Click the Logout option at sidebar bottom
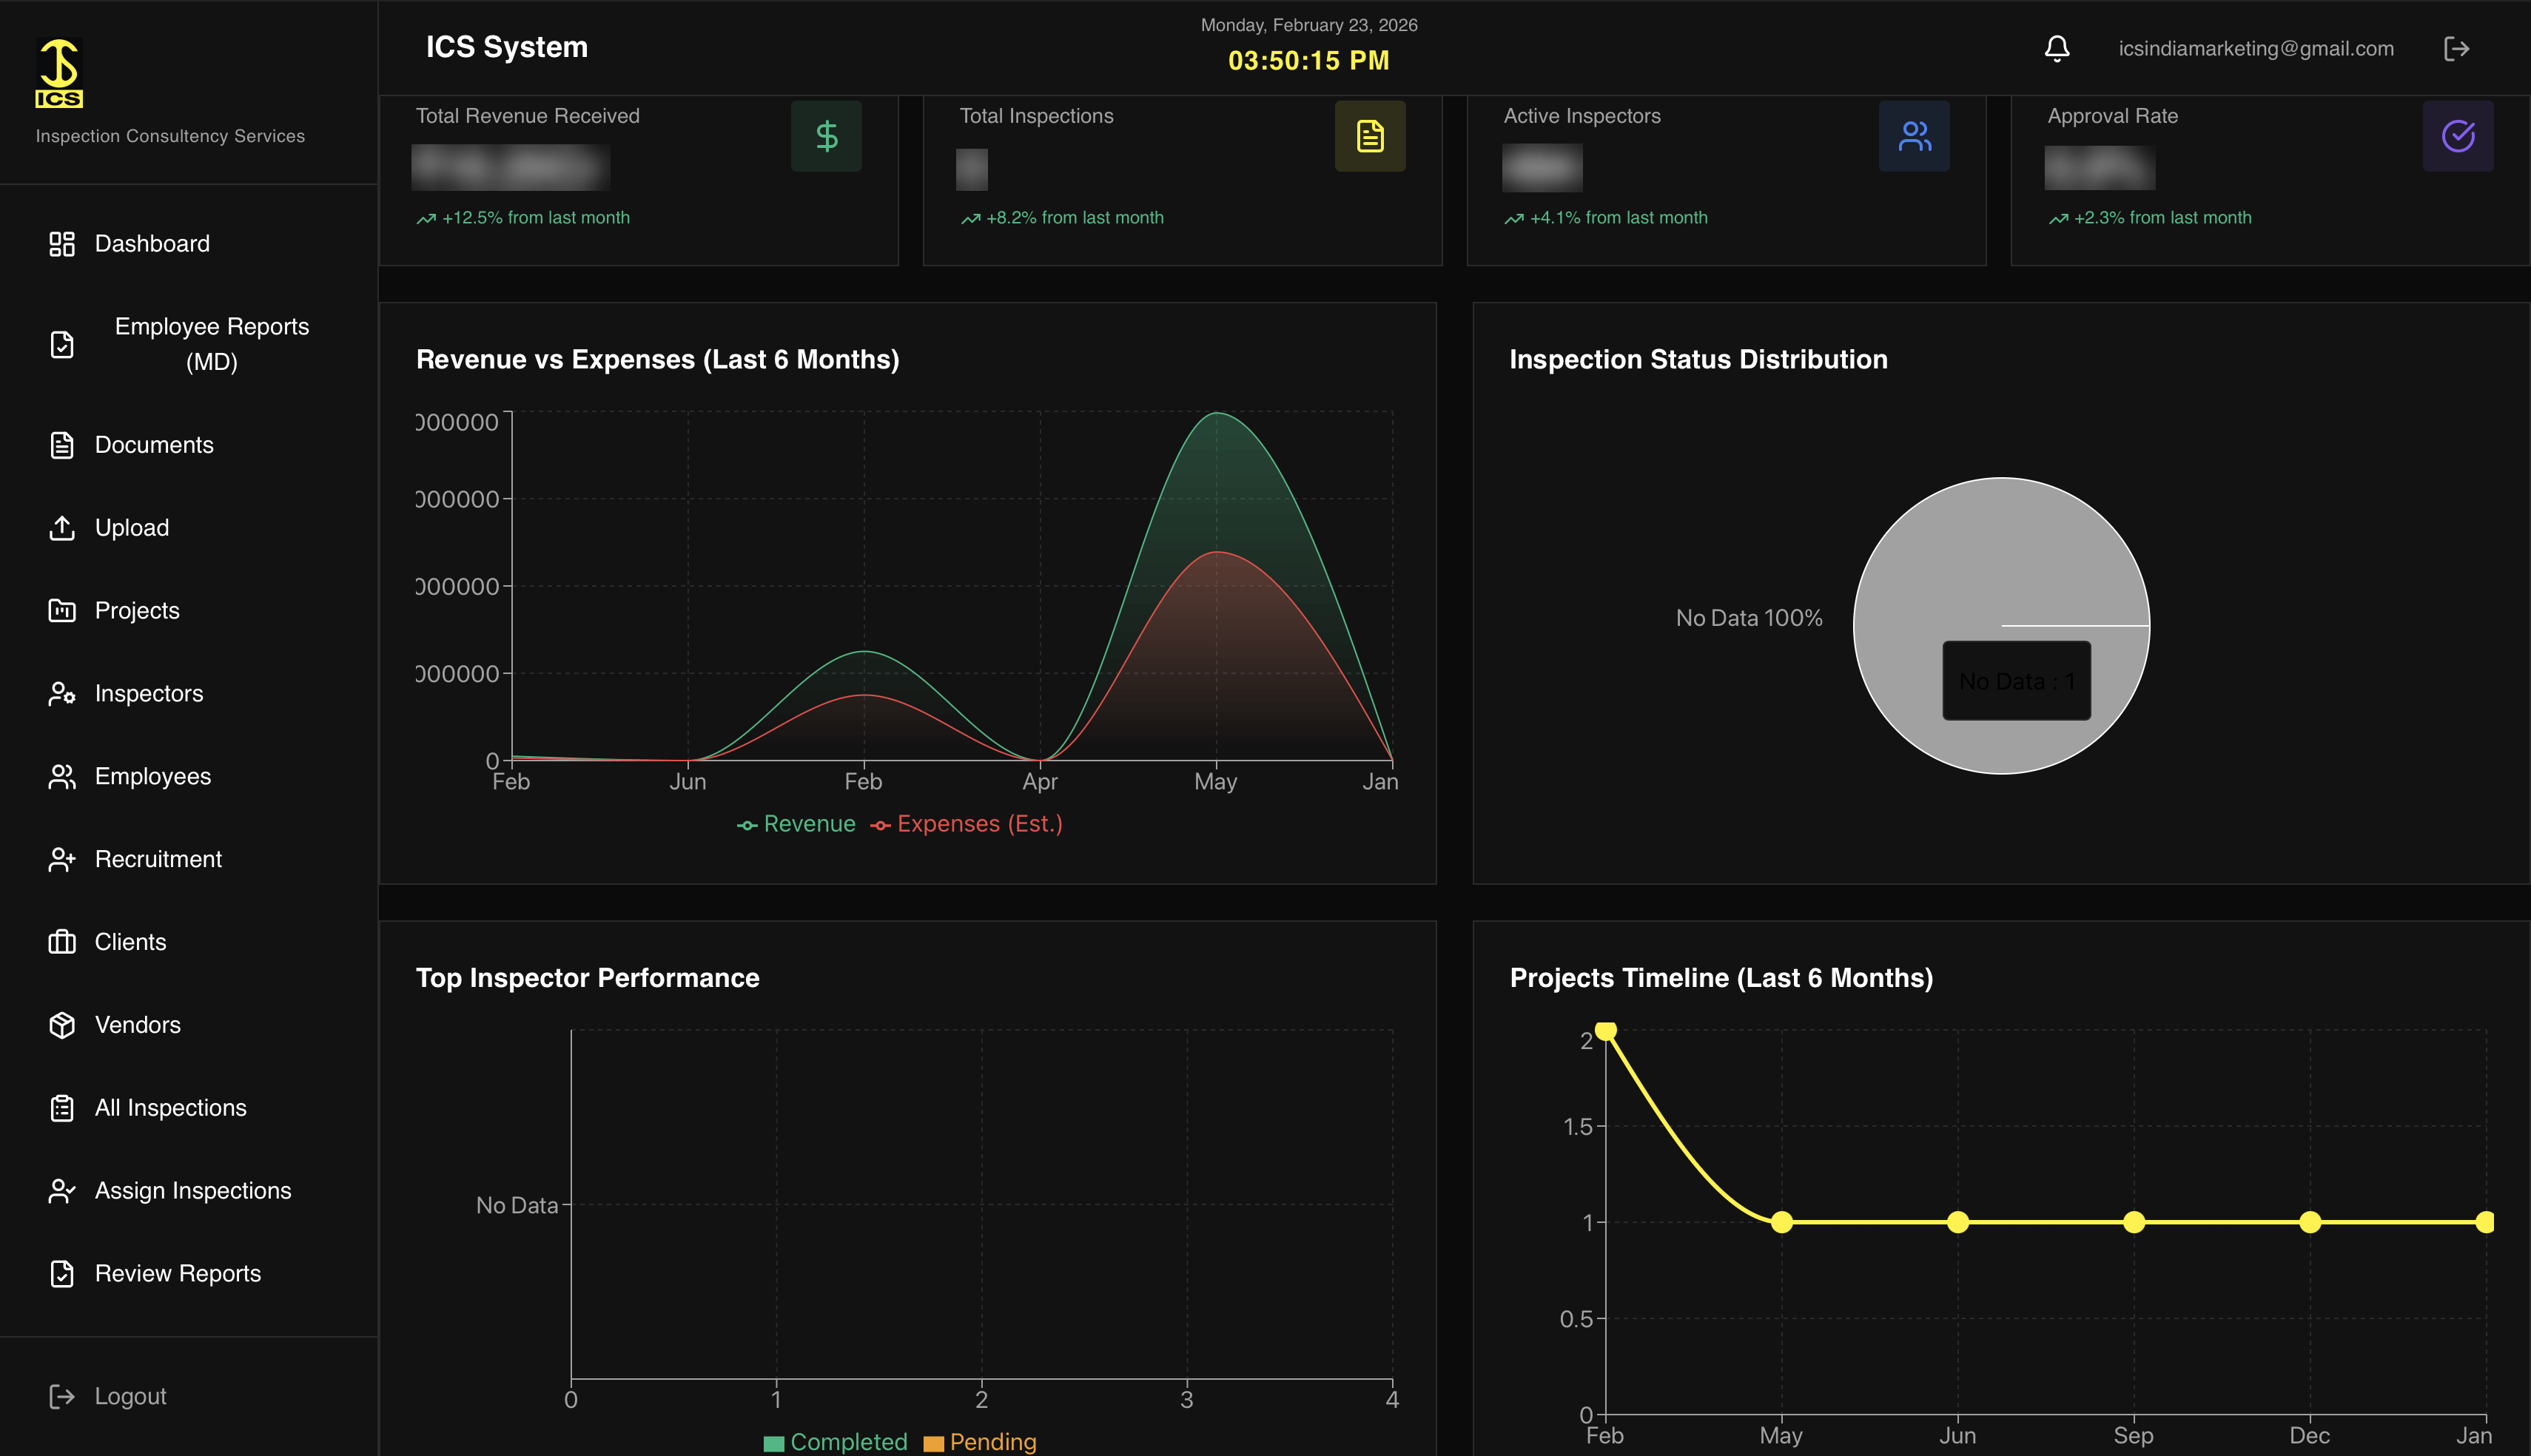 [x=130, y=1396]
